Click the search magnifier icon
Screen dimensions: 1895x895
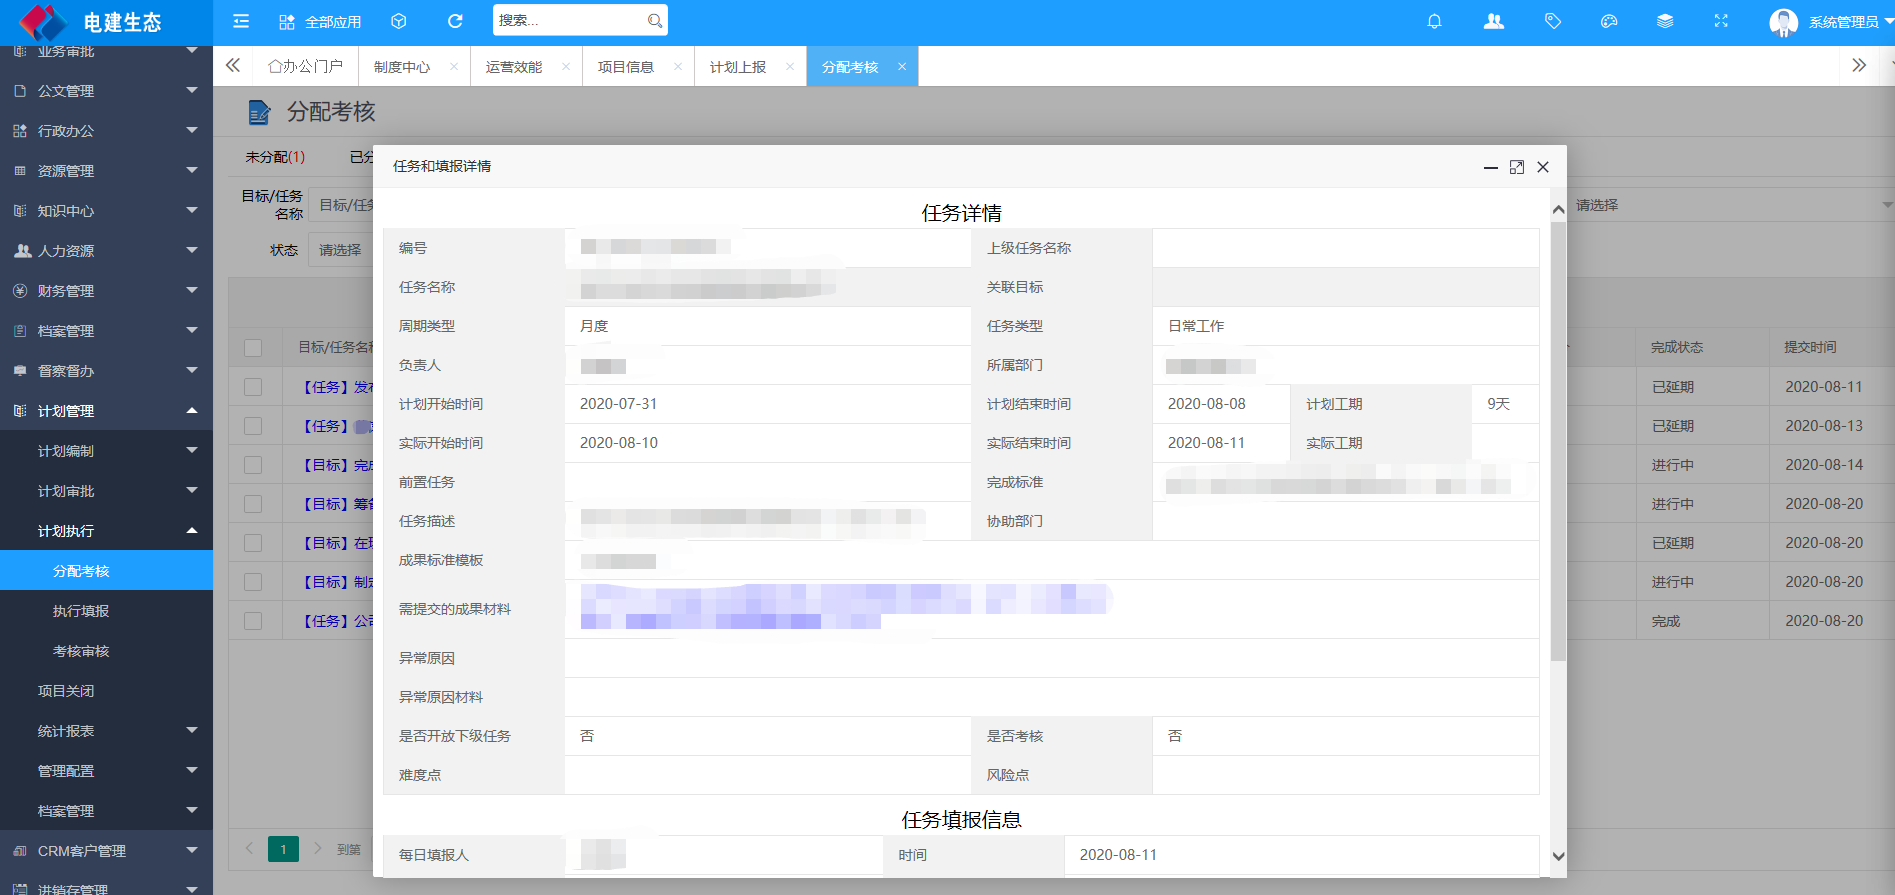coord(654,20)
